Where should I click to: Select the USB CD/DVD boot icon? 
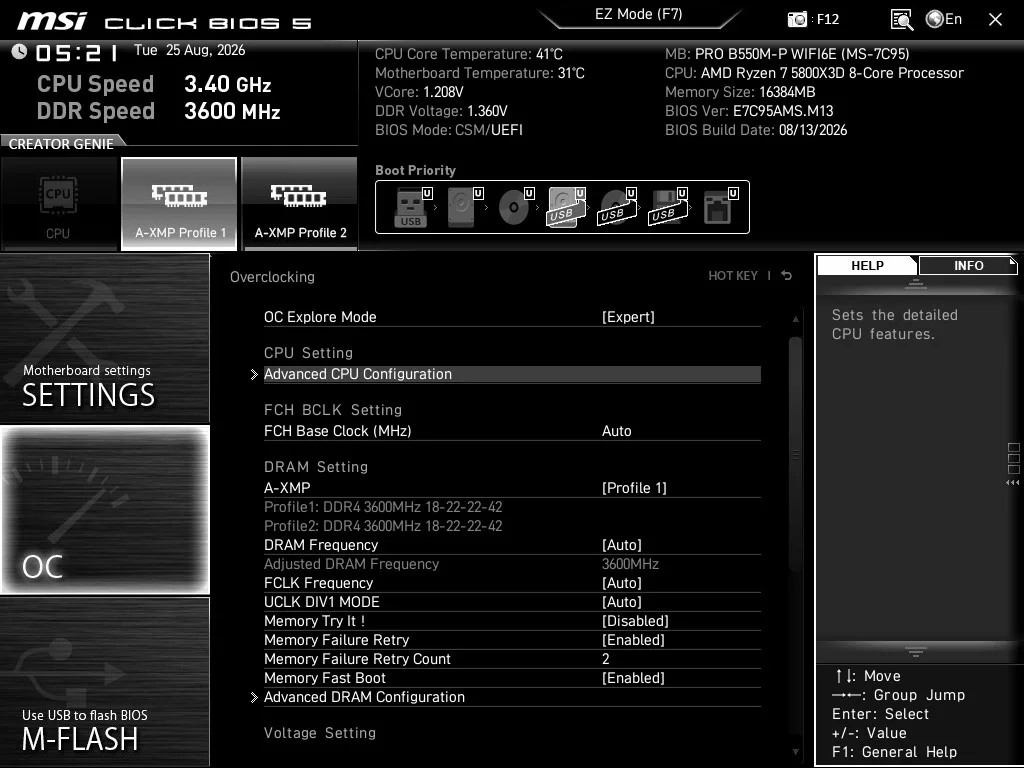point(616,207)
